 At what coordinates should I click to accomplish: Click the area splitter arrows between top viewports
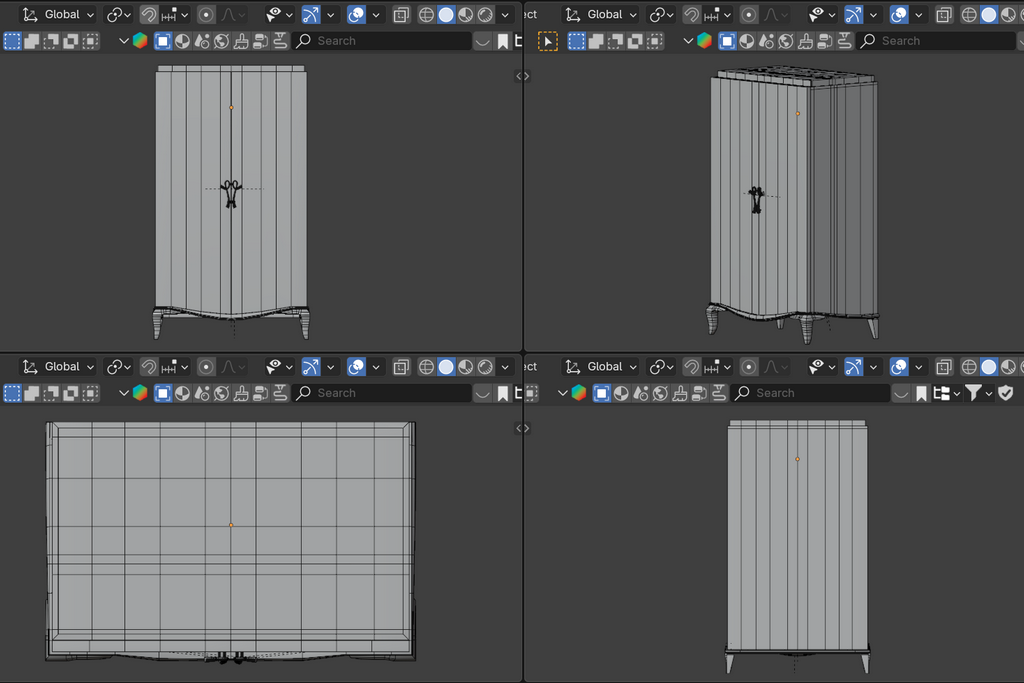pos(522,76)
